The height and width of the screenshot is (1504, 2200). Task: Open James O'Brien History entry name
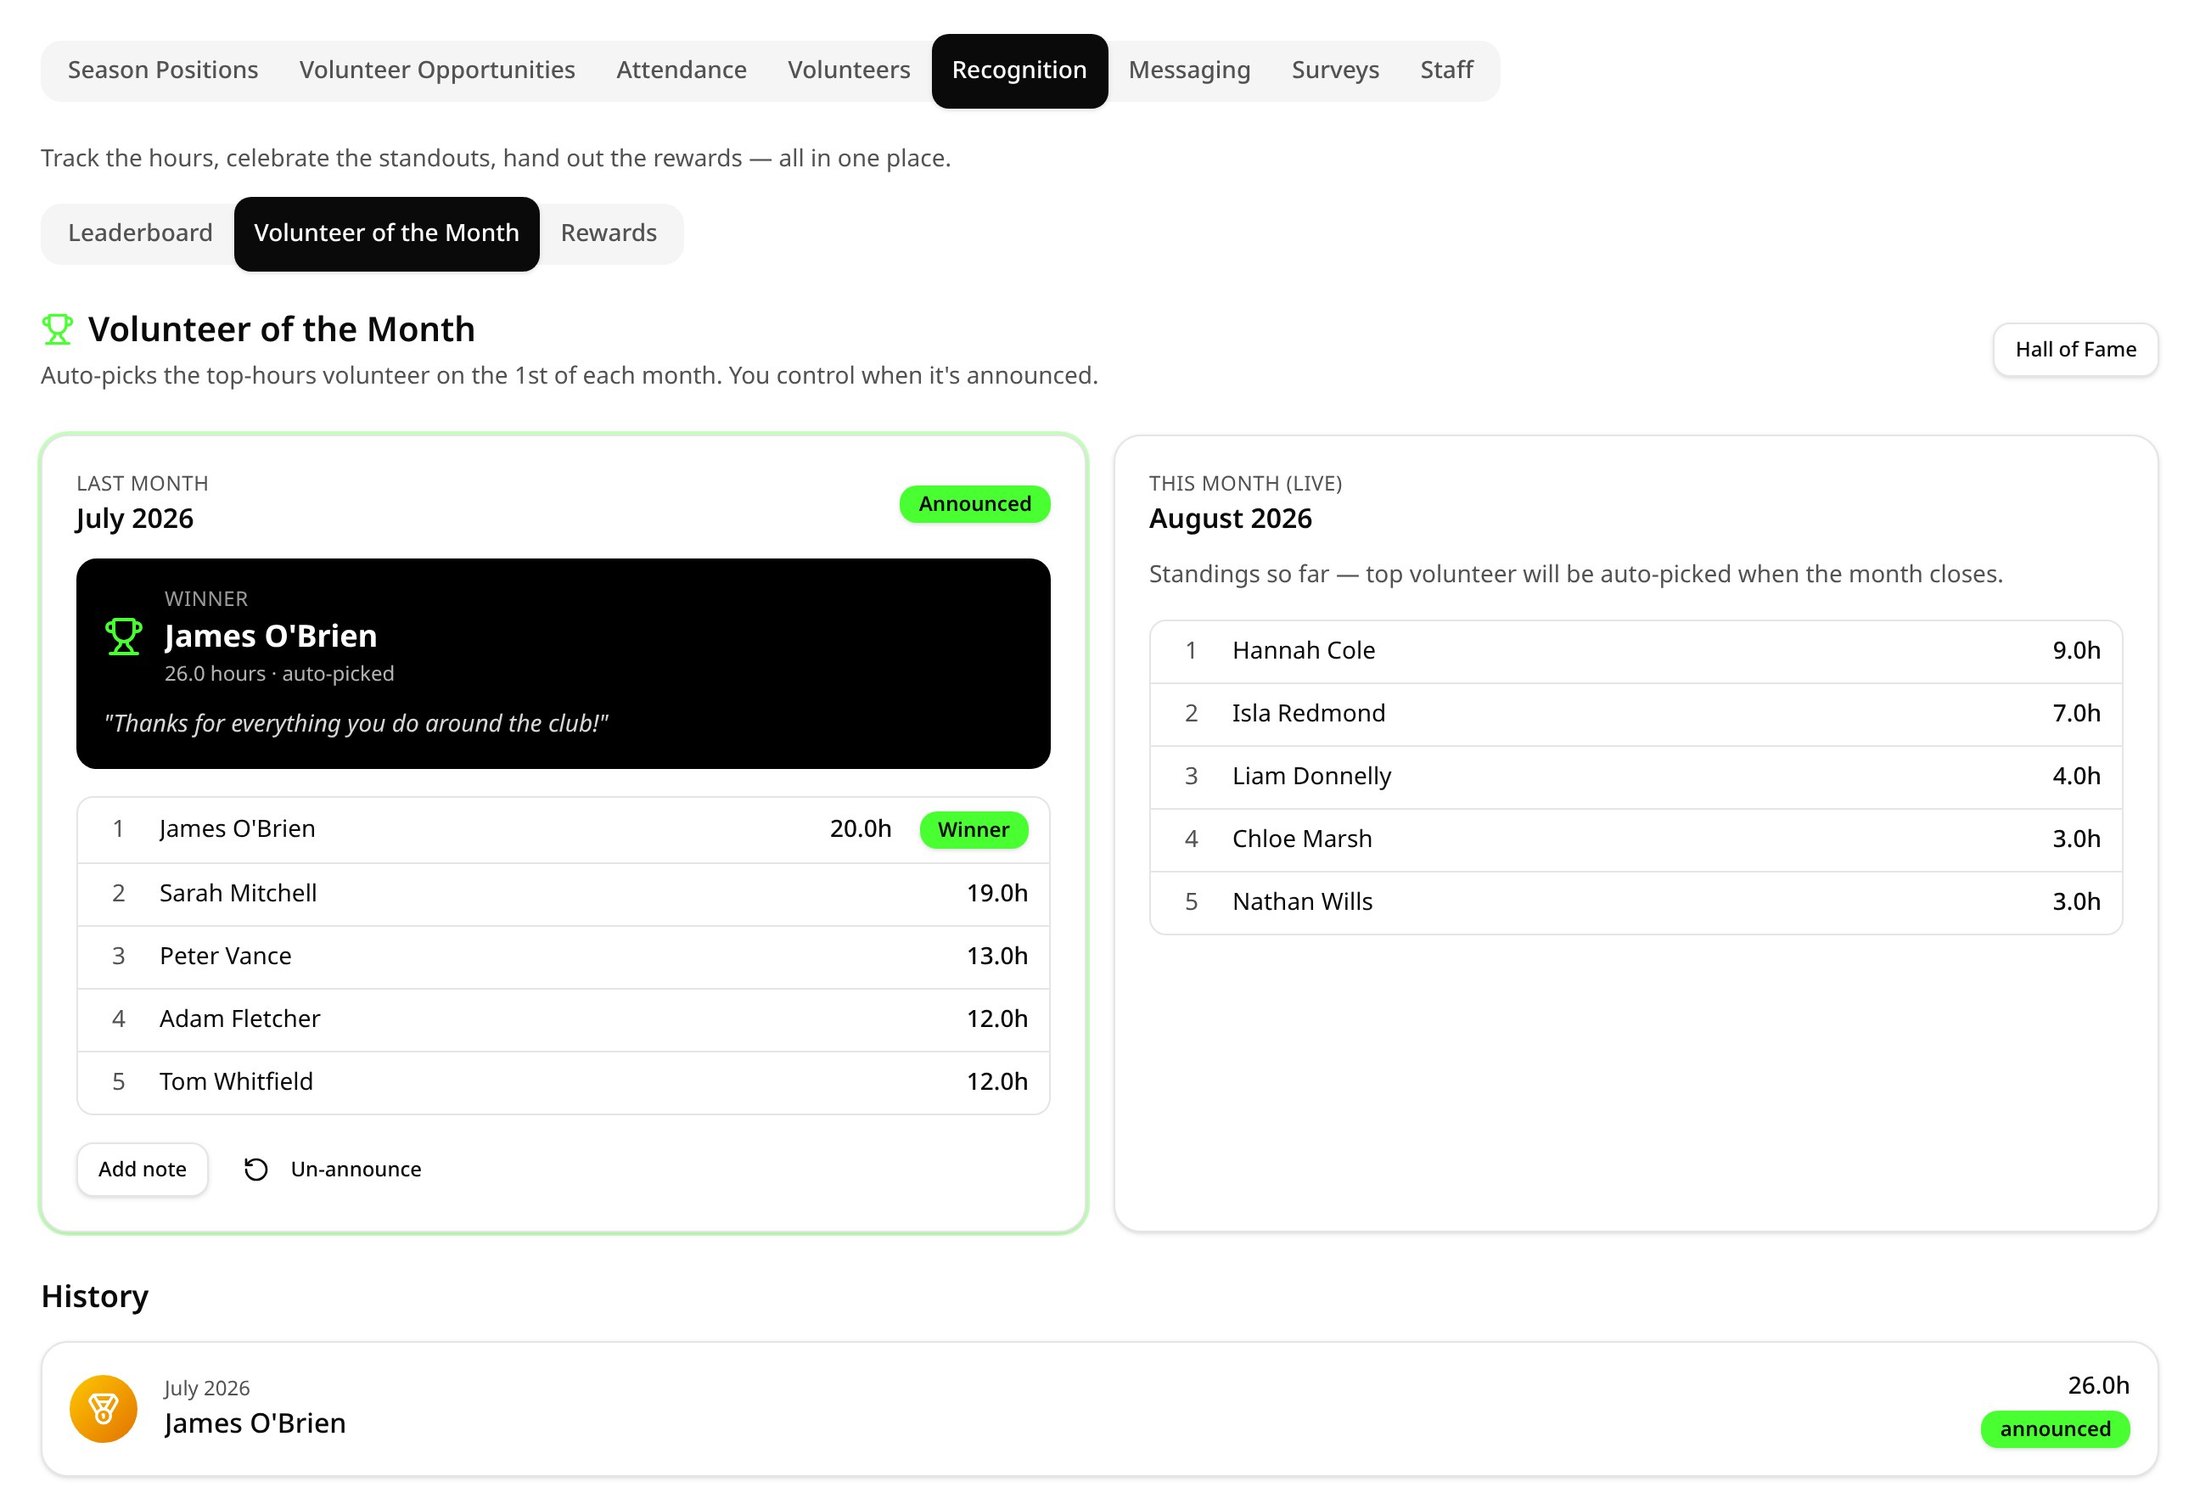[x=255, y=1424]
